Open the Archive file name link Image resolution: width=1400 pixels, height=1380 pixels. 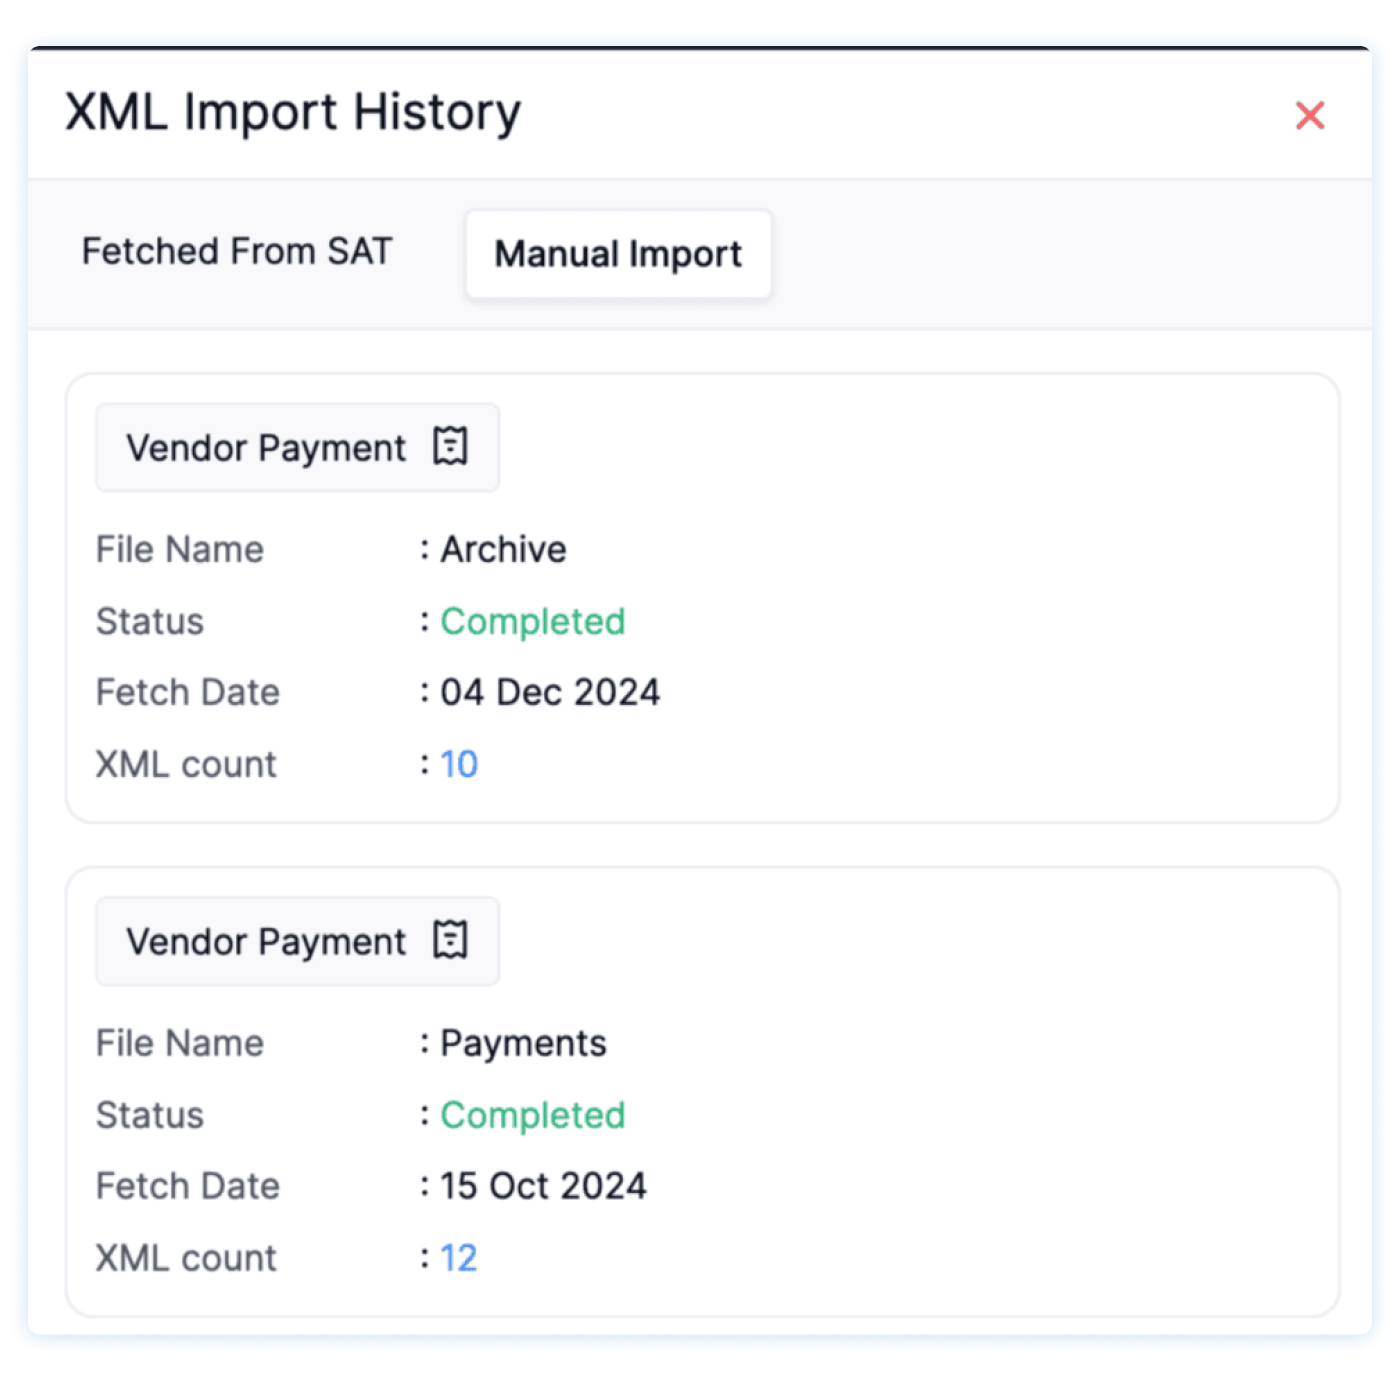(x=504, y=549)
